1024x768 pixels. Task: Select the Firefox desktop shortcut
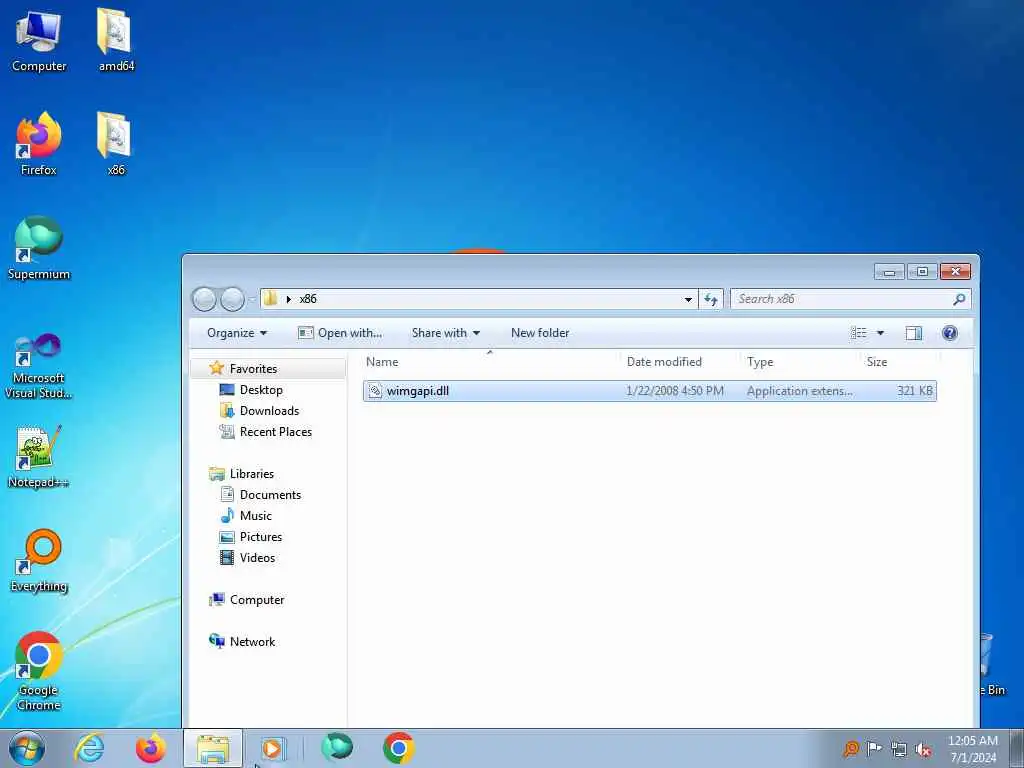pos(39,144)
